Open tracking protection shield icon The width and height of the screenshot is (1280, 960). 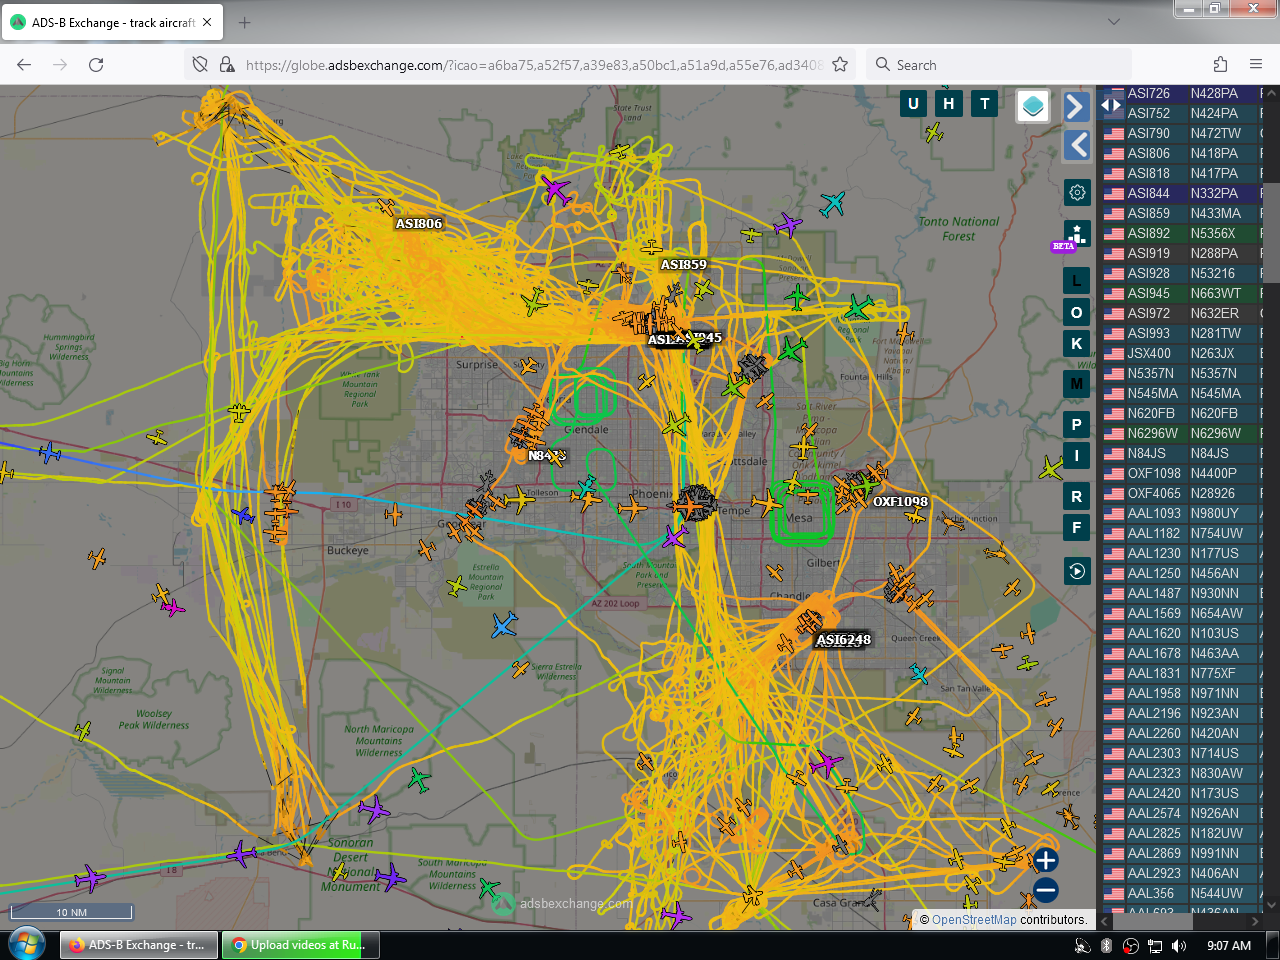200,64
